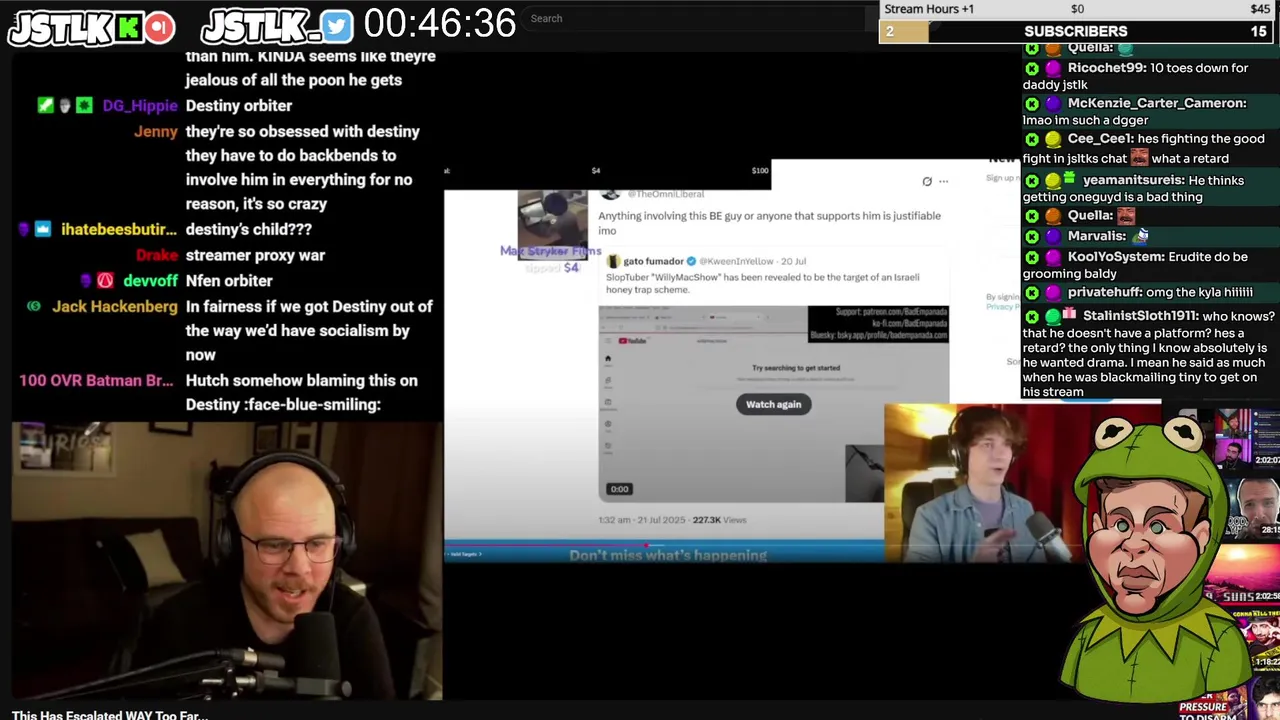Click username Drake in left chat
The height and width of the screenshot is (720, 1280).
point(157,255)
